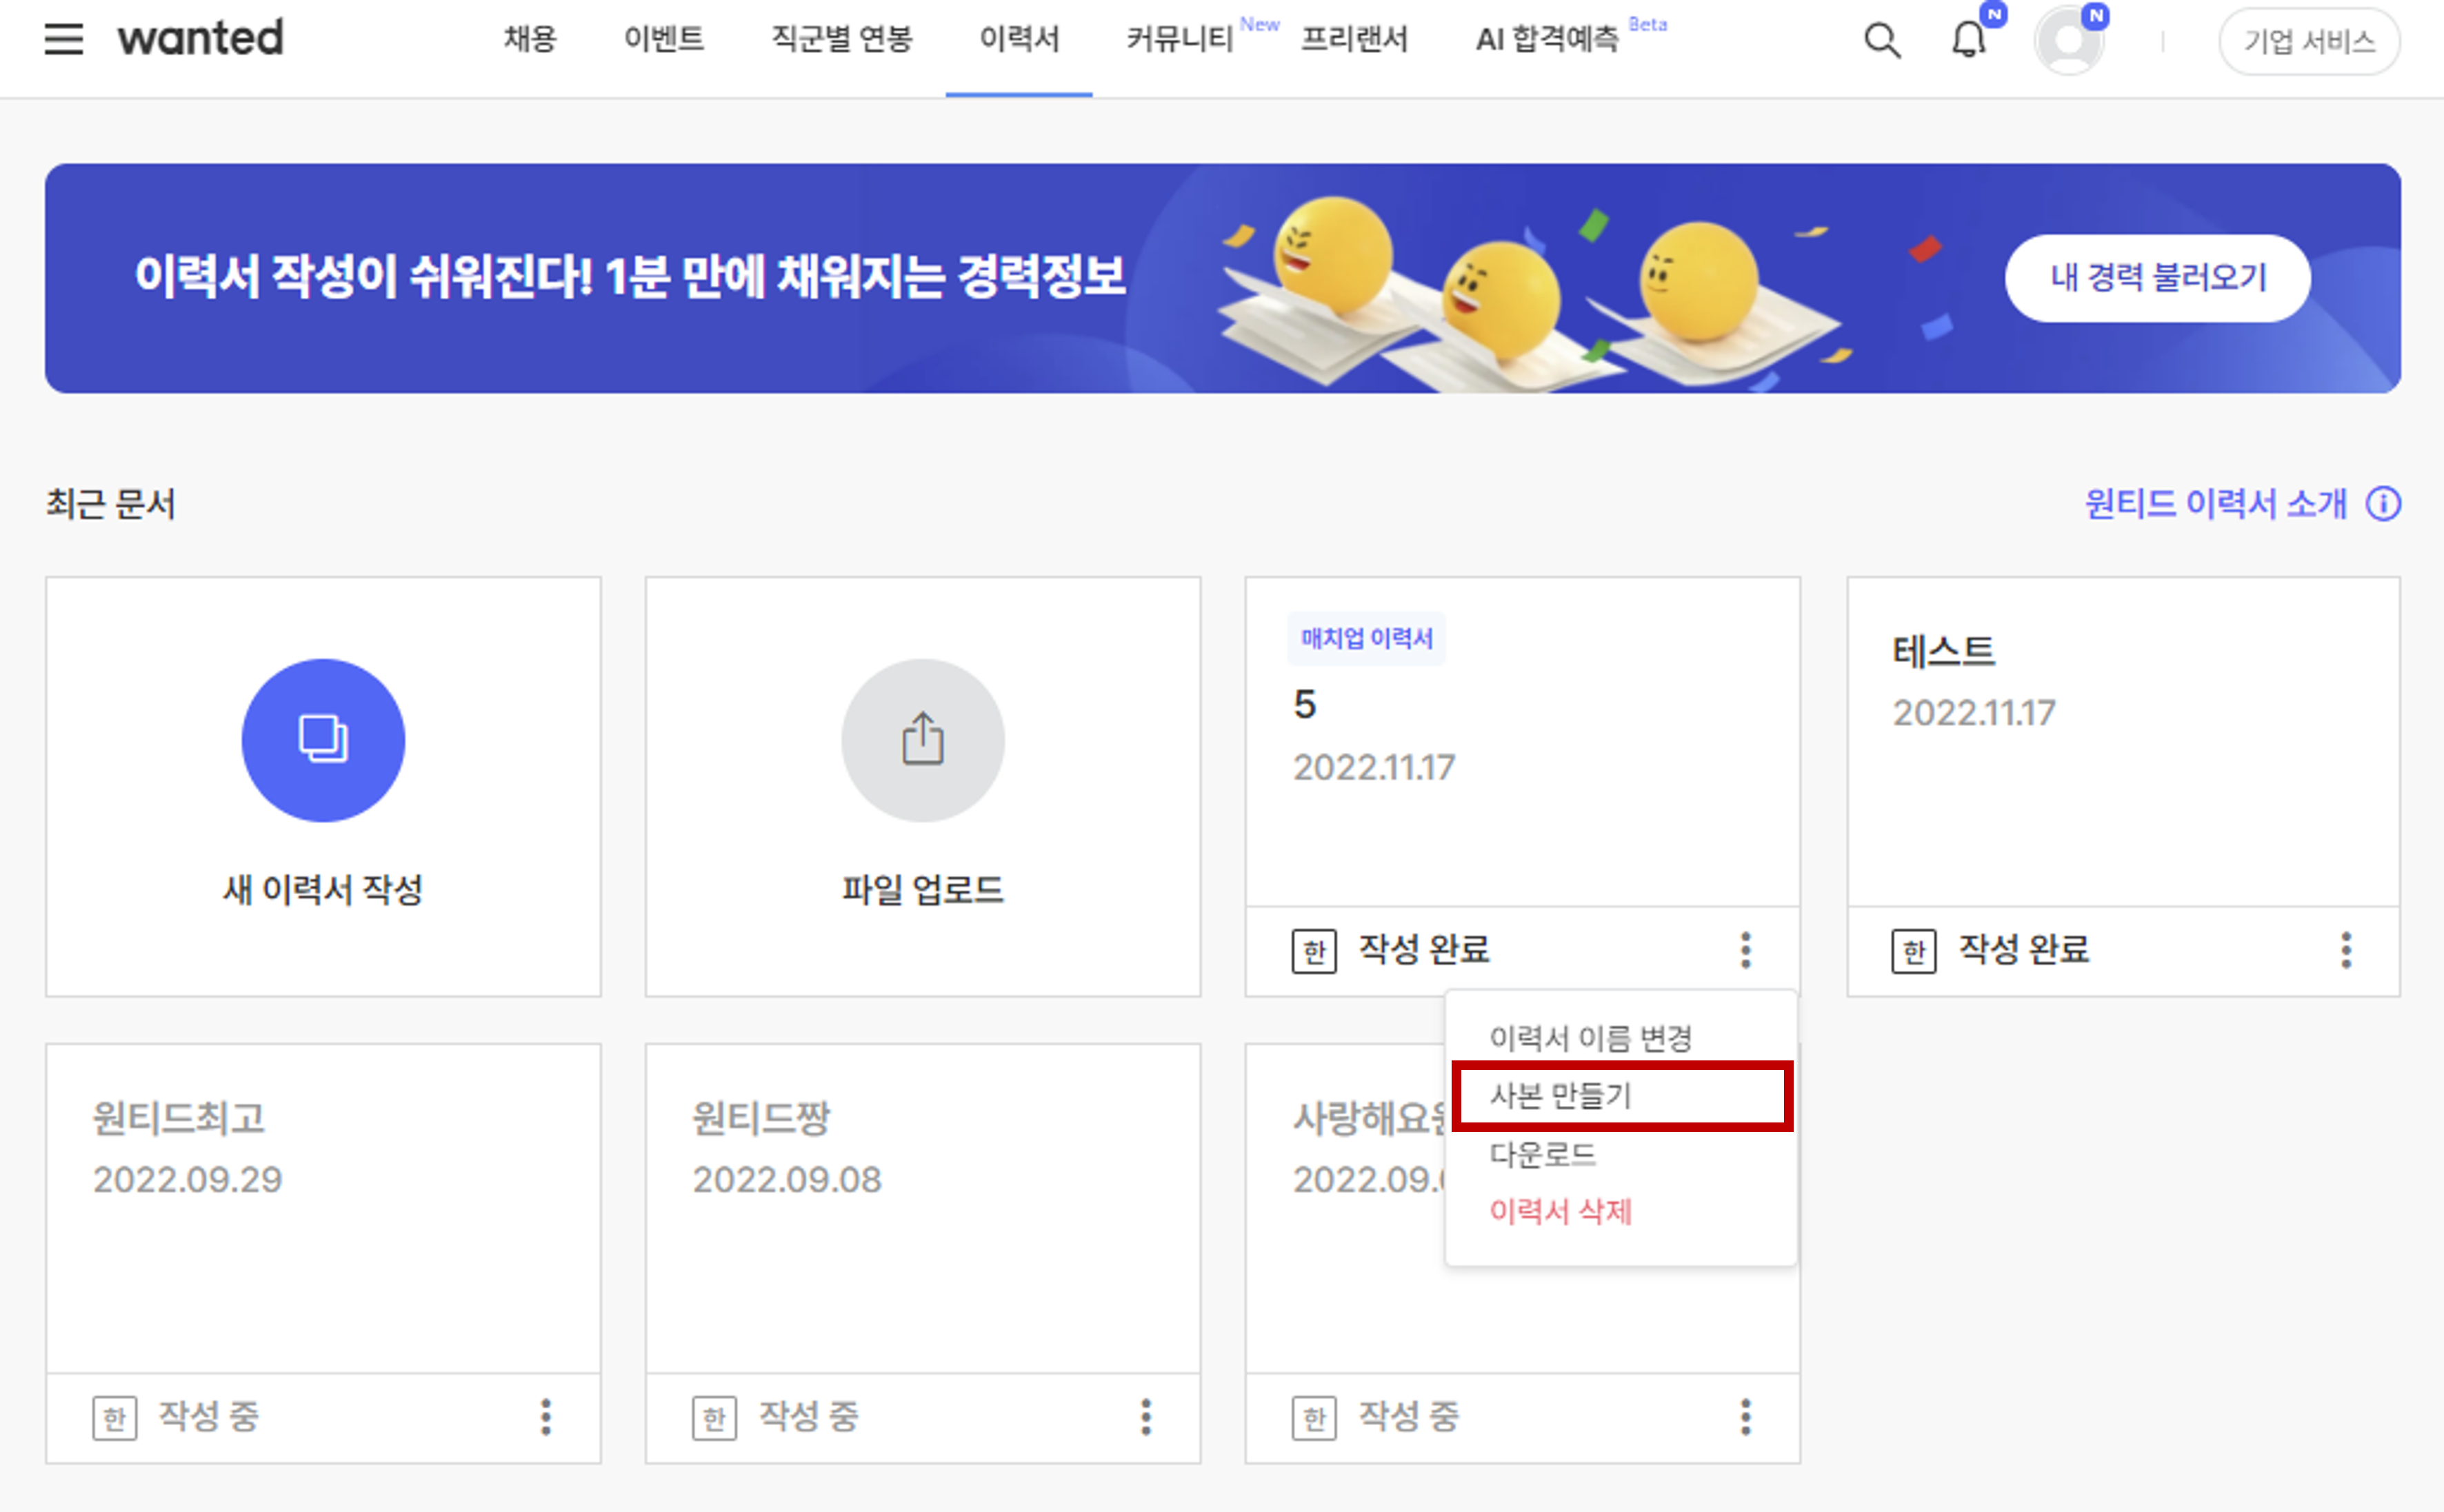Click the 작성 완료 status on 테스트

[2024, 949]
